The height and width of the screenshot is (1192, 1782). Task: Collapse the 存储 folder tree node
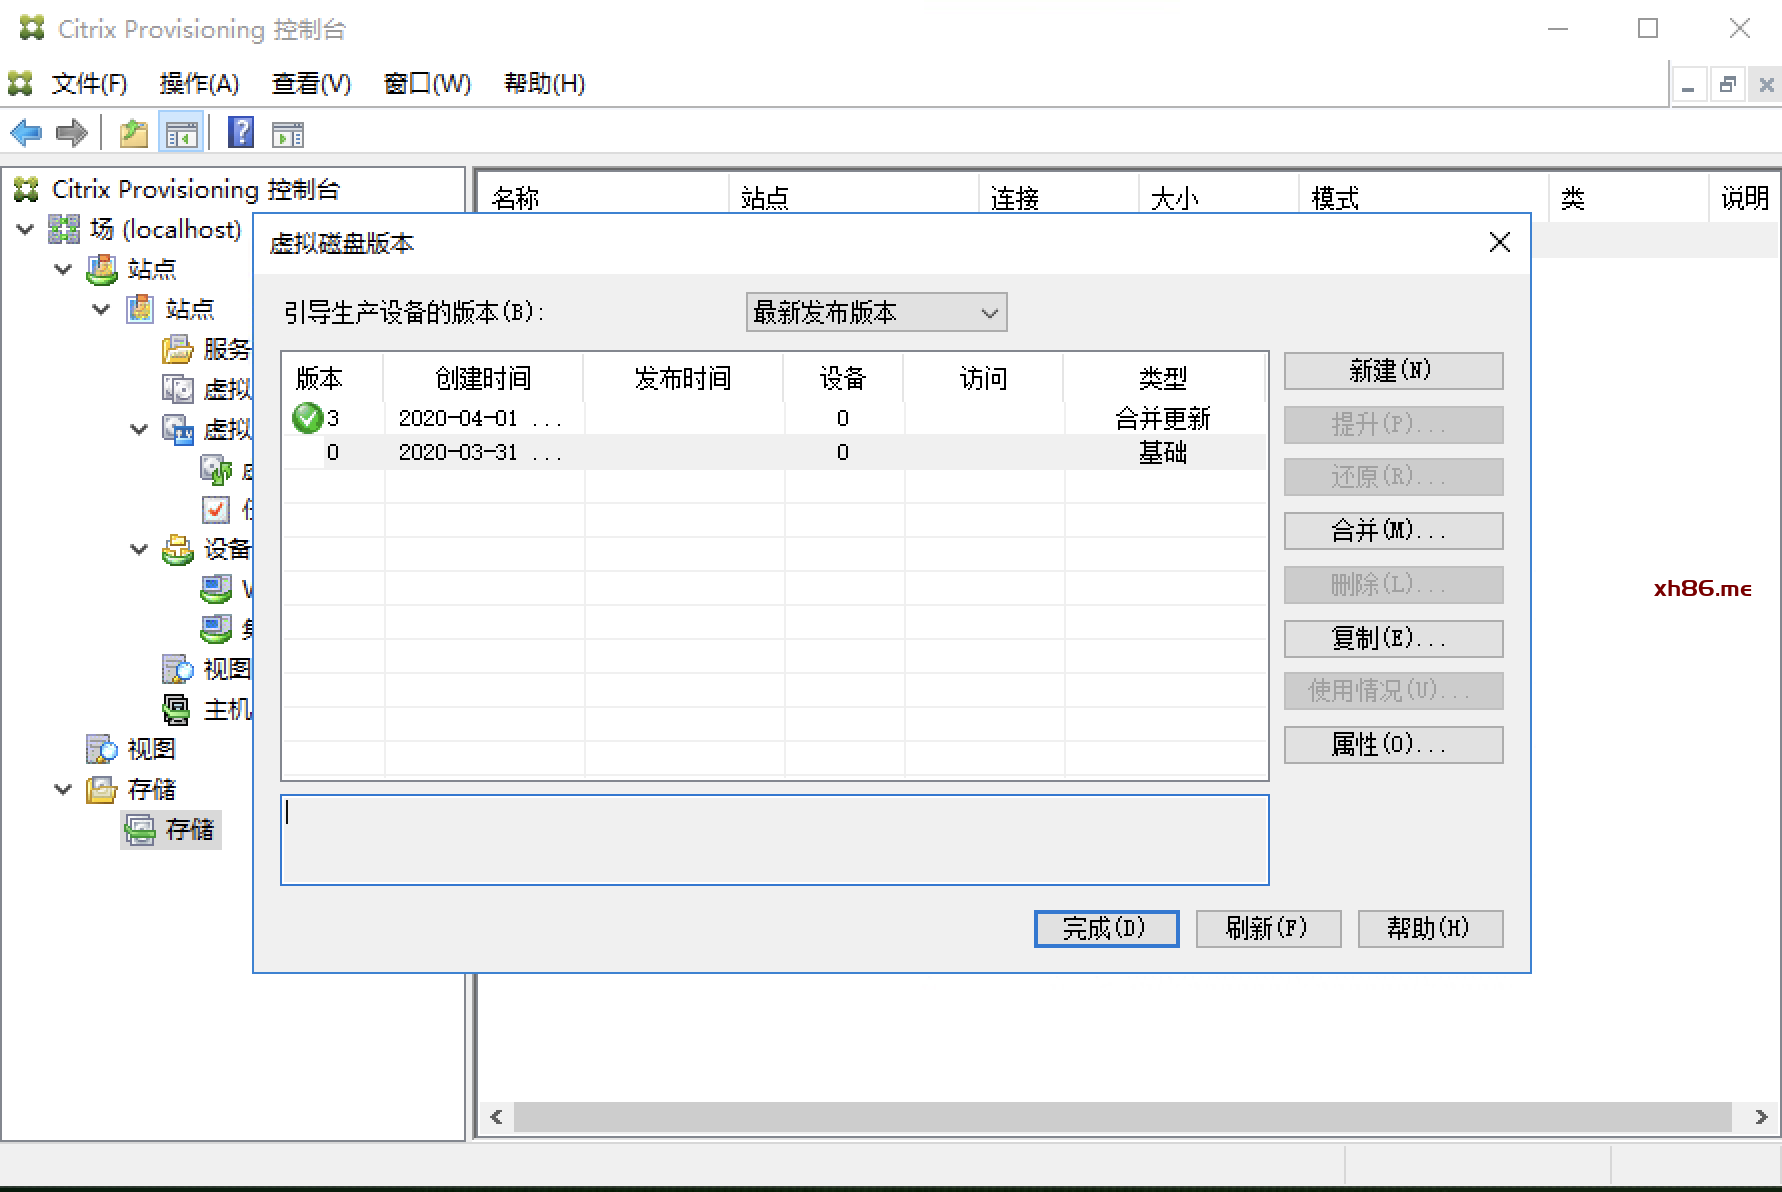click(63, 789)
